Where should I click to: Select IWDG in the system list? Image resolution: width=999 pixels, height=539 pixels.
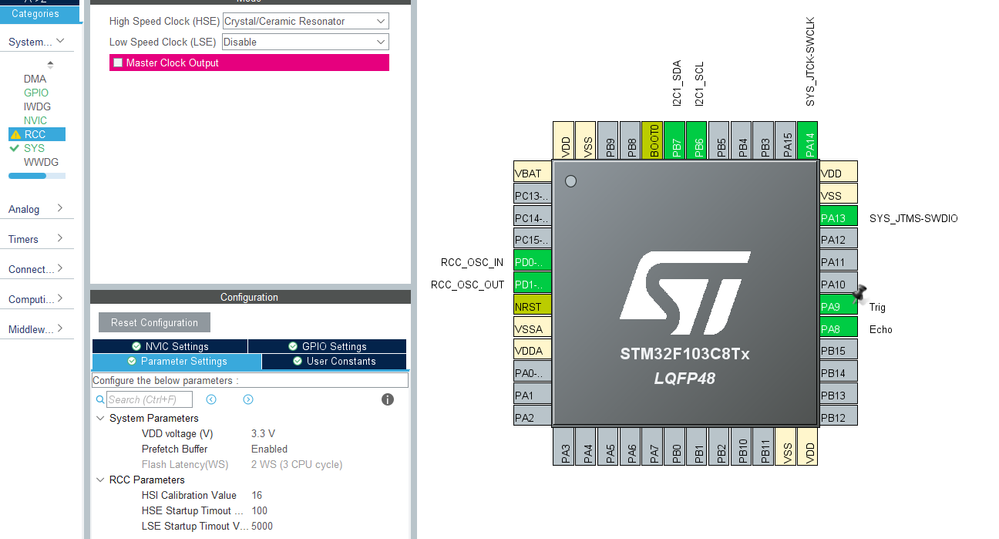tap(37, 106)
